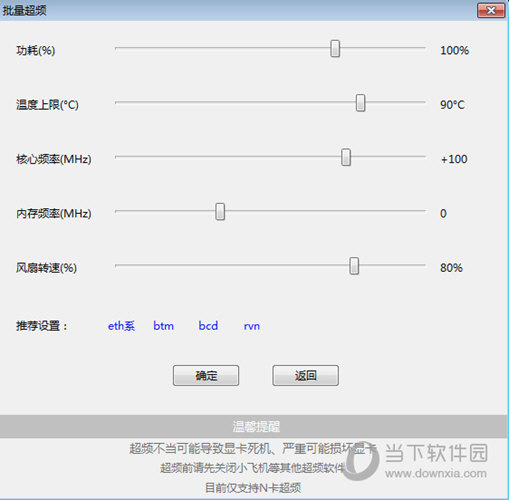
Task: Click the 功耗(%) slider handle
Action: pyautogui.click(x=335, y=49)
